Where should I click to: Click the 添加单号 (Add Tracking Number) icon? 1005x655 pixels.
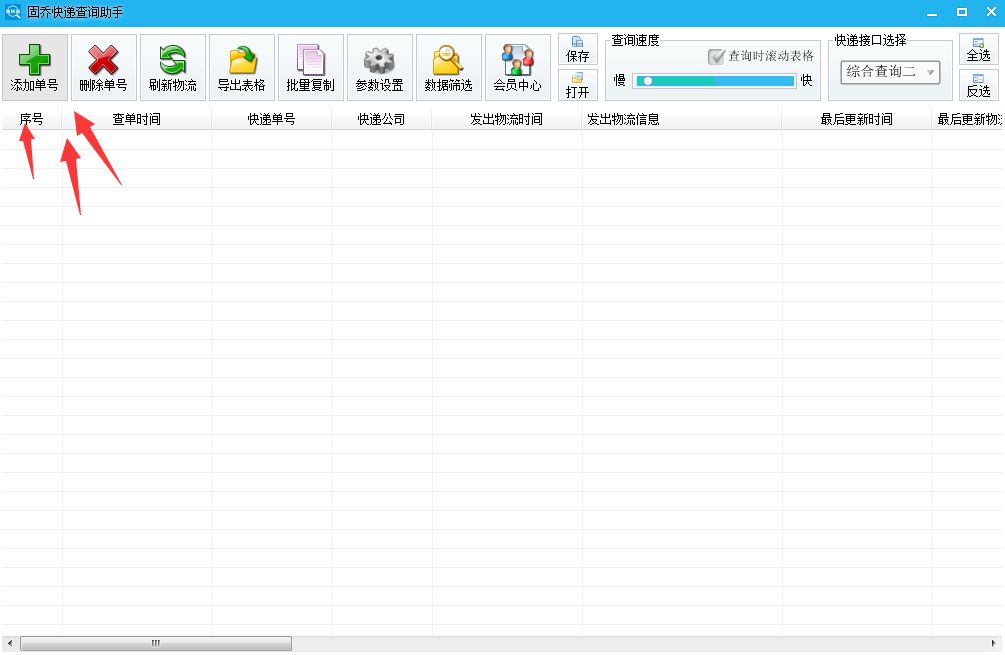(x=34, y=66)
